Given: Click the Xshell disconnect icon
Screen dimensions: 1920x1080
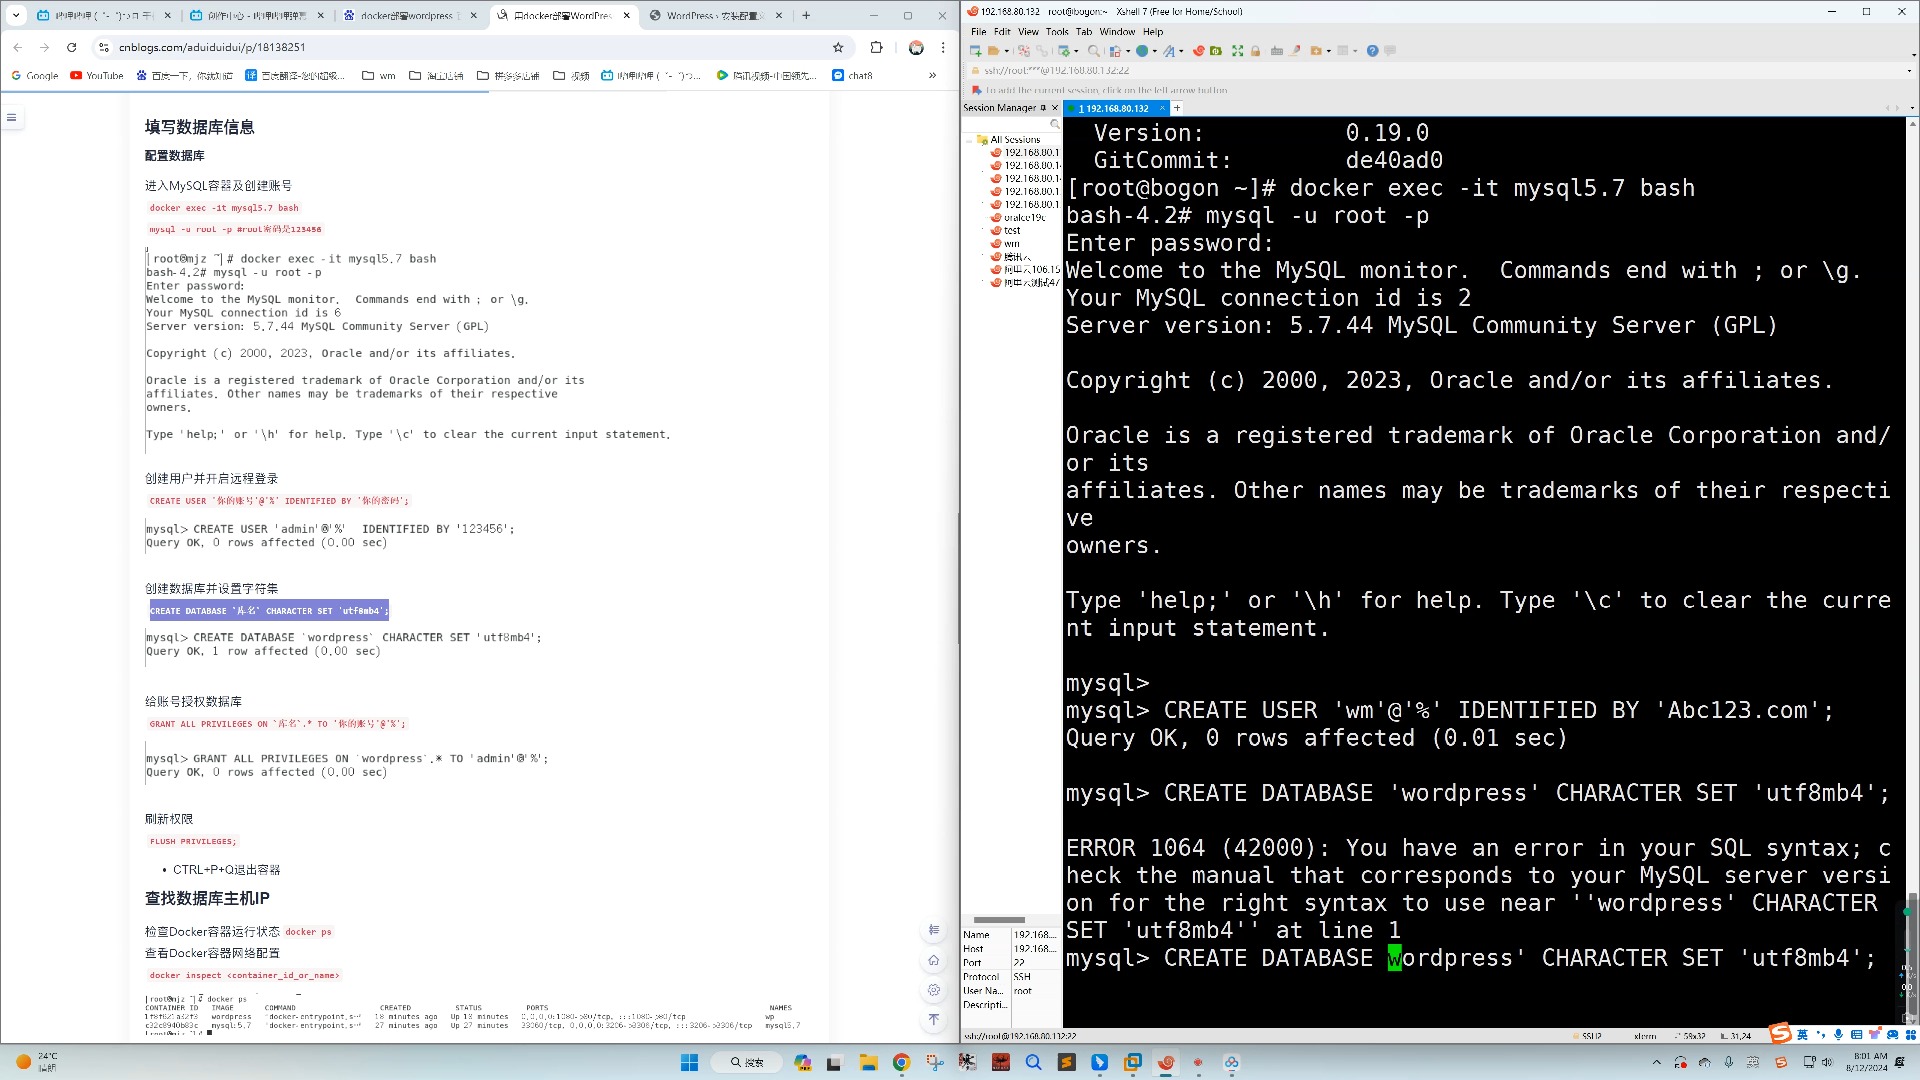Looking at the screenshot, I should coord(1024,51).
